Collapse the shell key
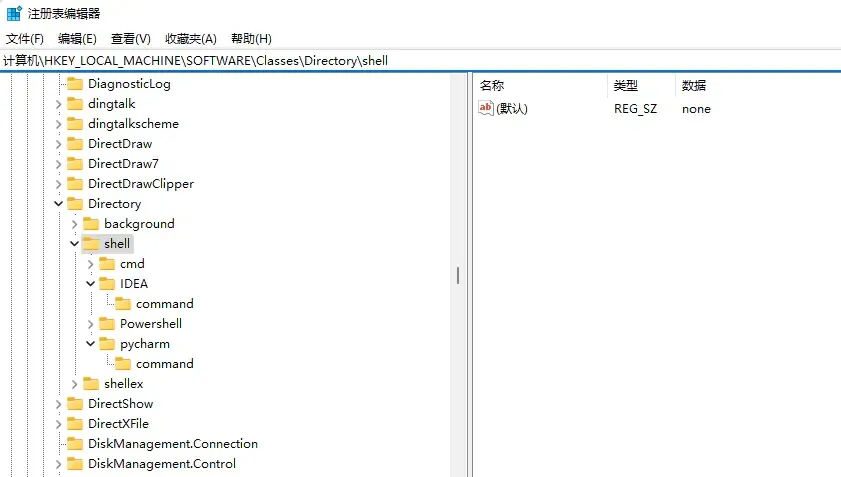 pyautogui.click(x=75, y=244)
